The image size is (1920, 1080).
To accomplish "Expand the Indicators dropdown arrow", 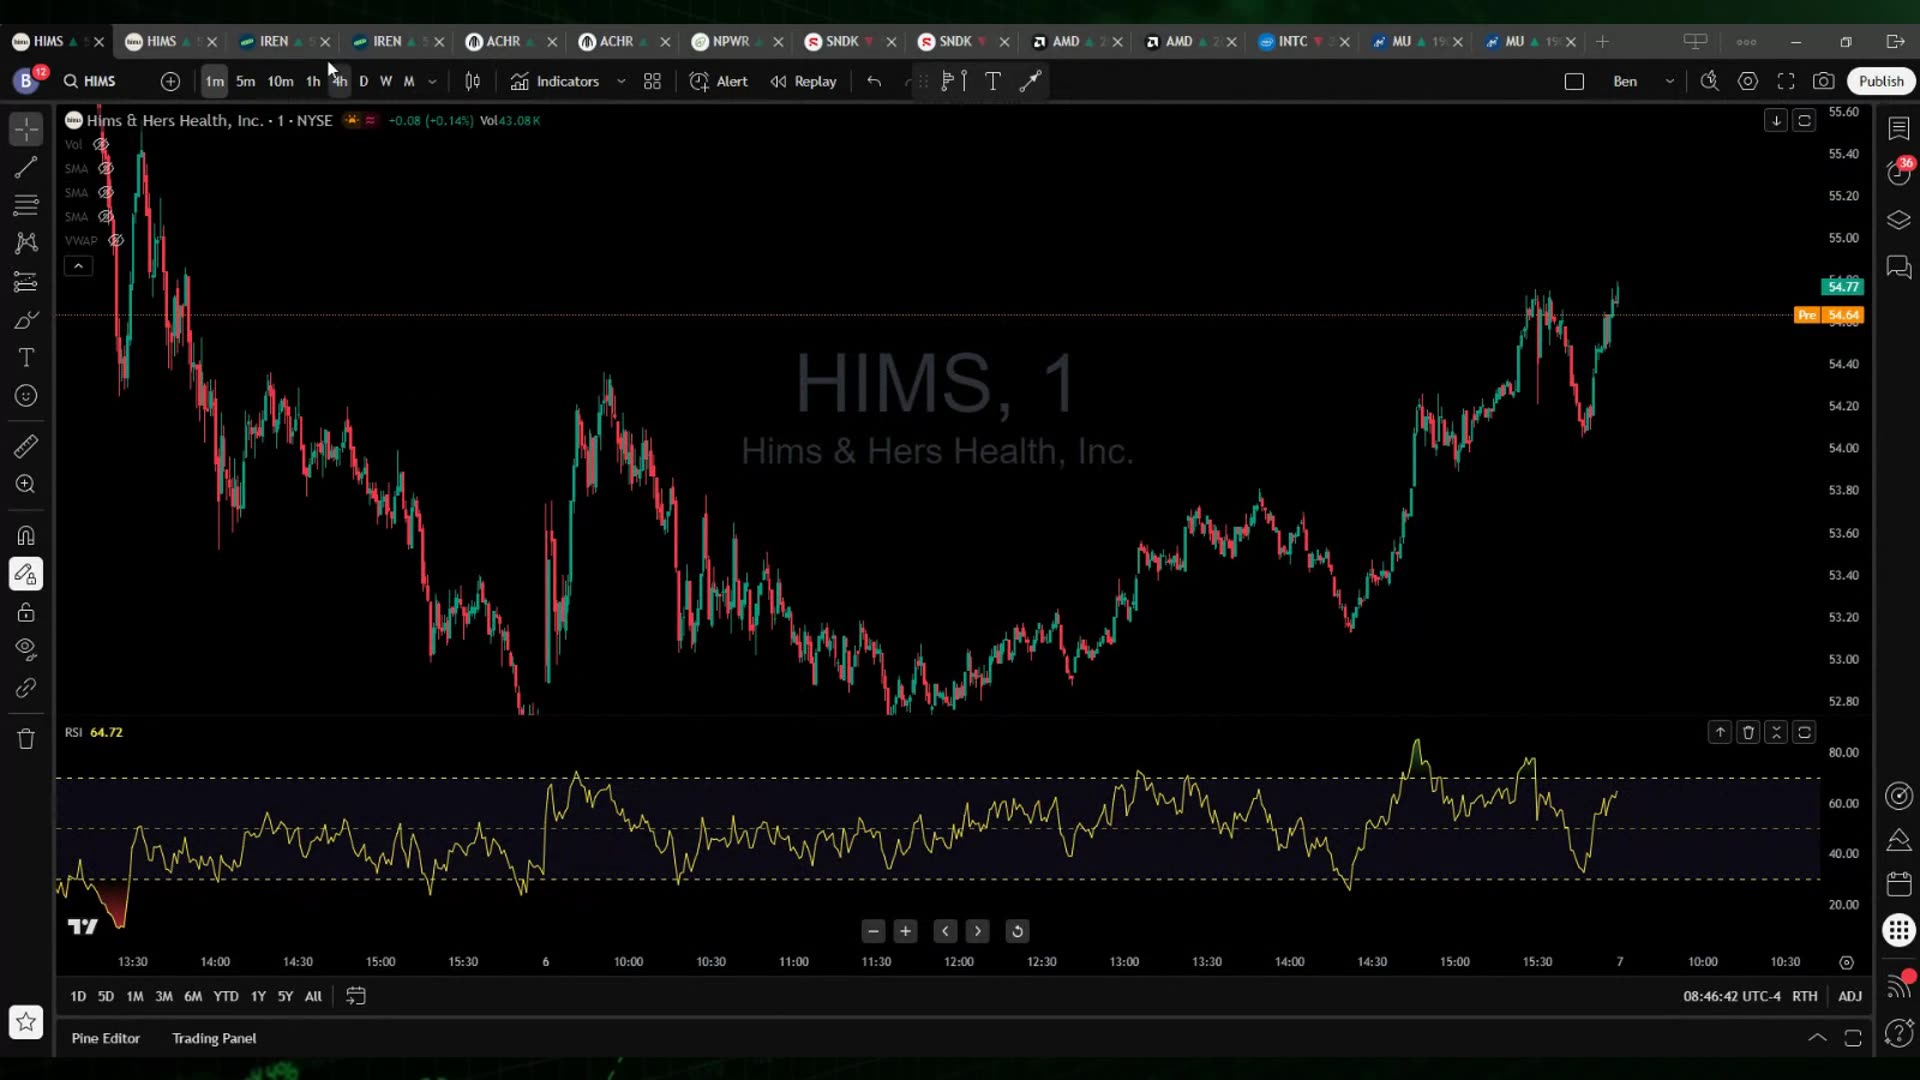I will (x=622, y=81).
